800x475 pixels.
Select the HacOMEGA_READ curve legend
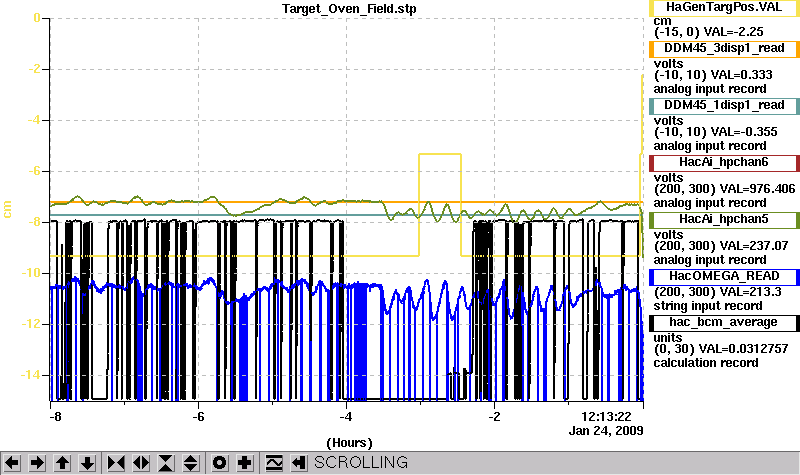(x=724, y=277)
